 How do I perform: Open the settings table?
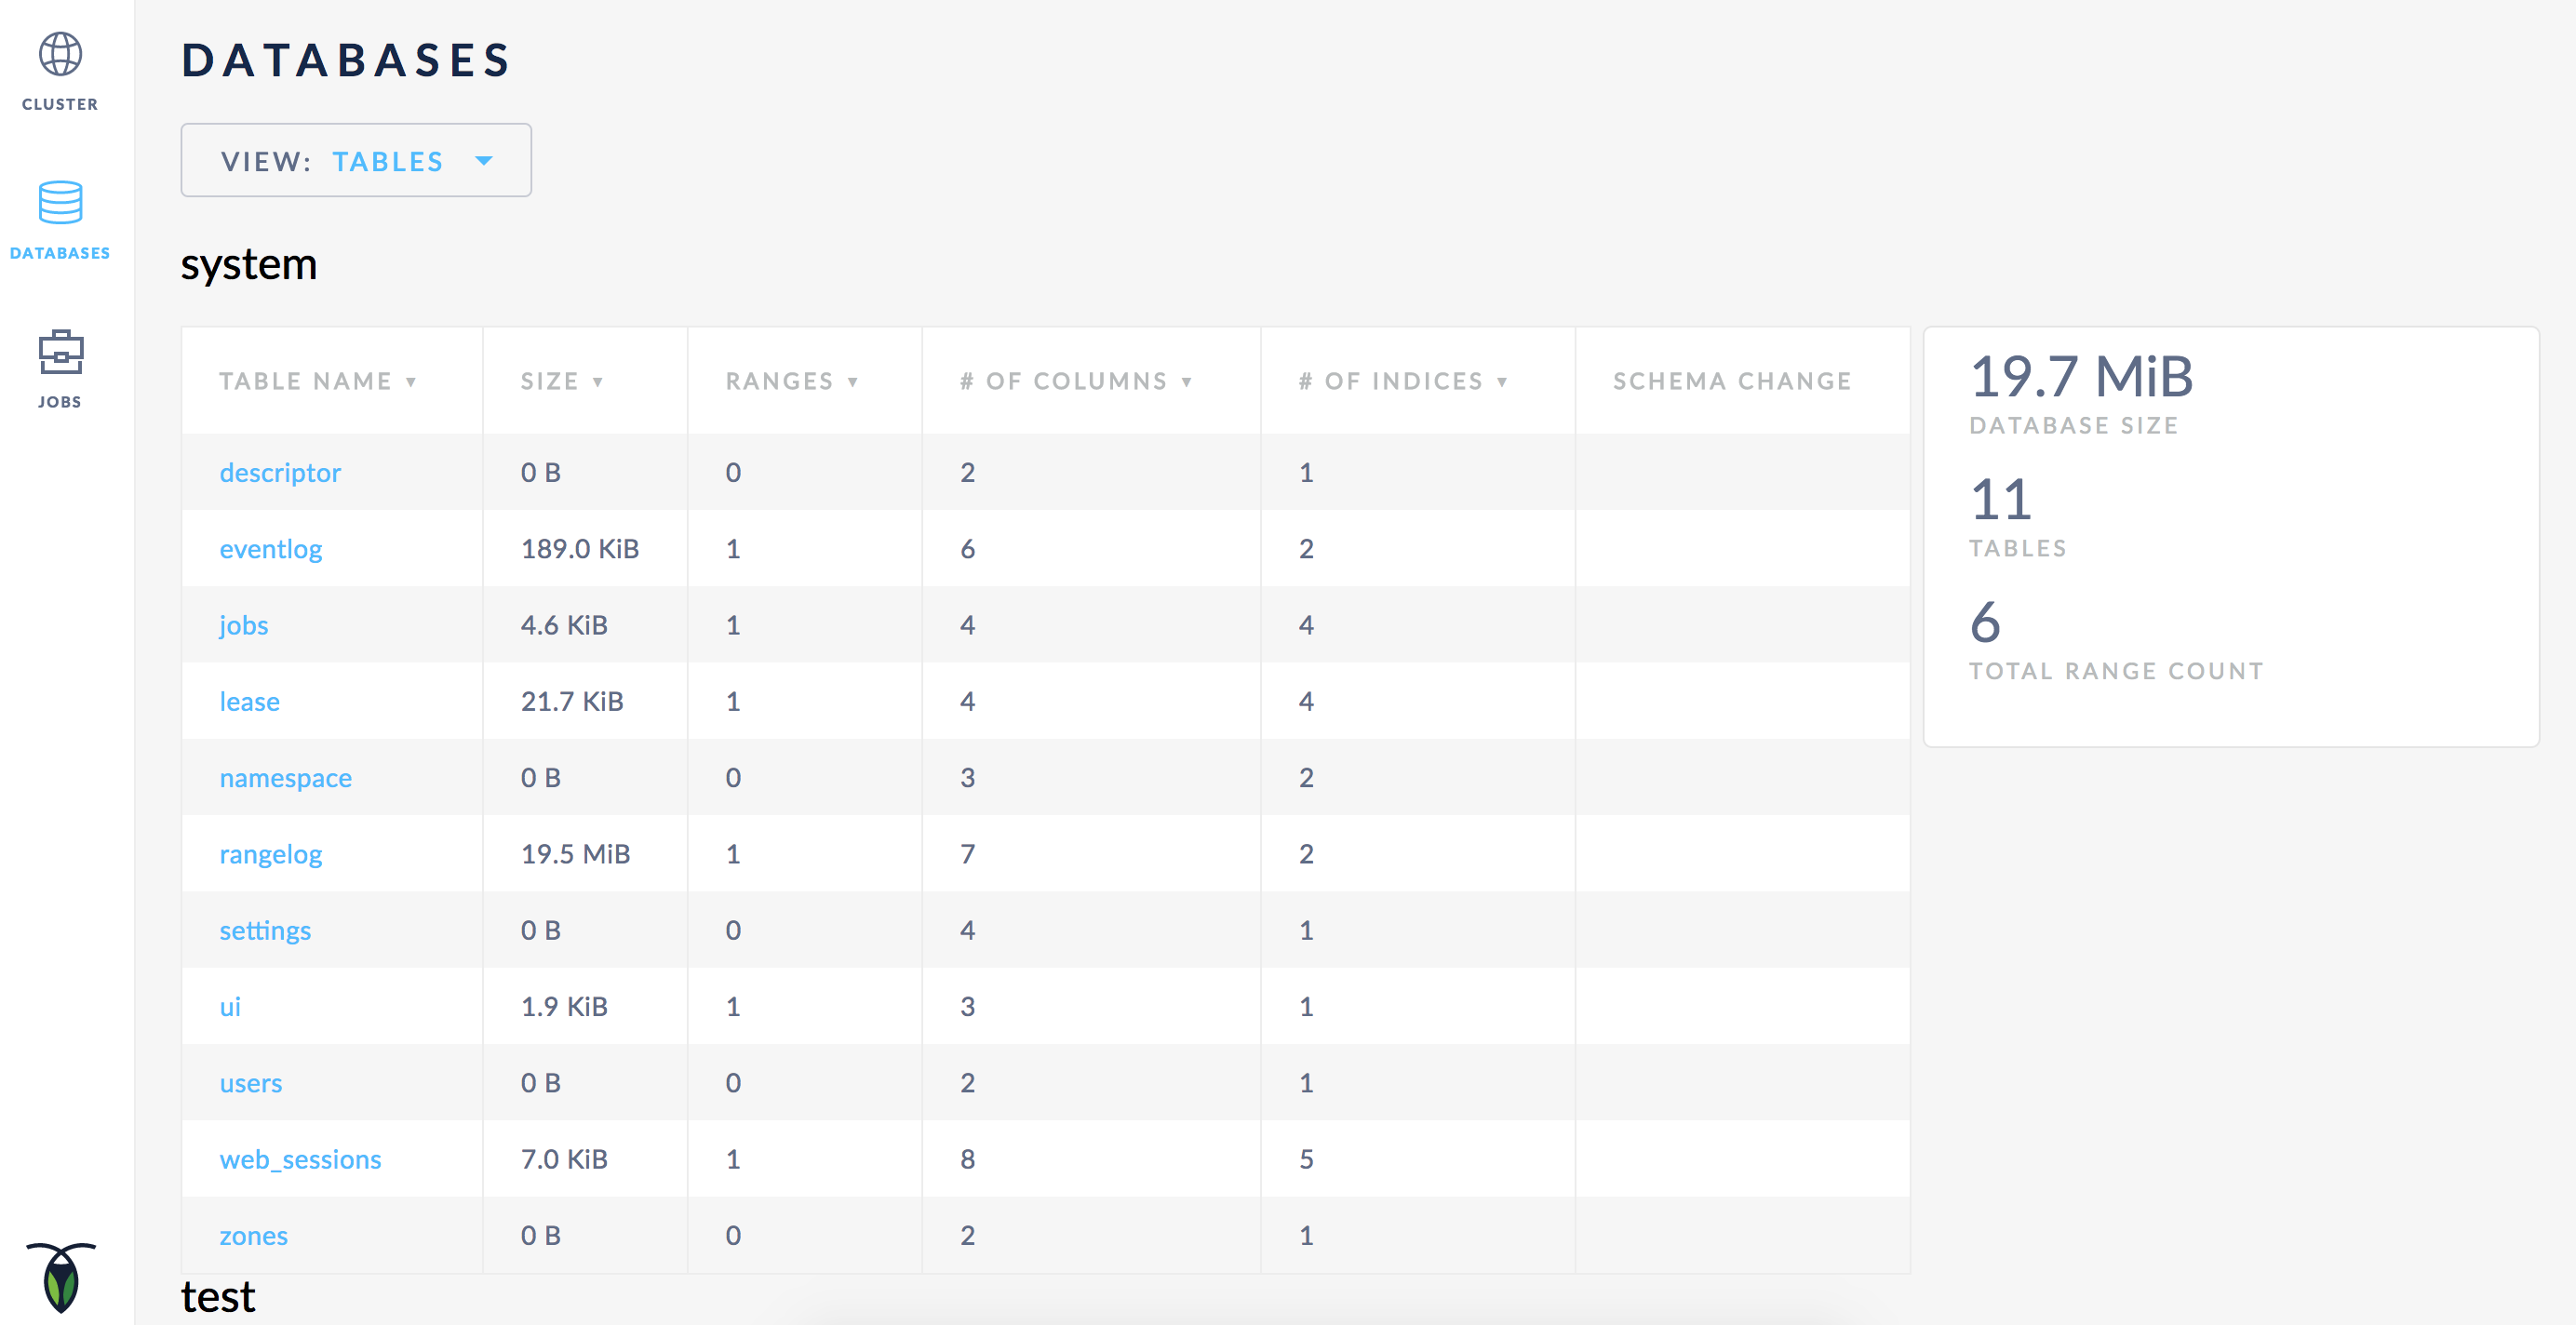click(x=265, y=930)
